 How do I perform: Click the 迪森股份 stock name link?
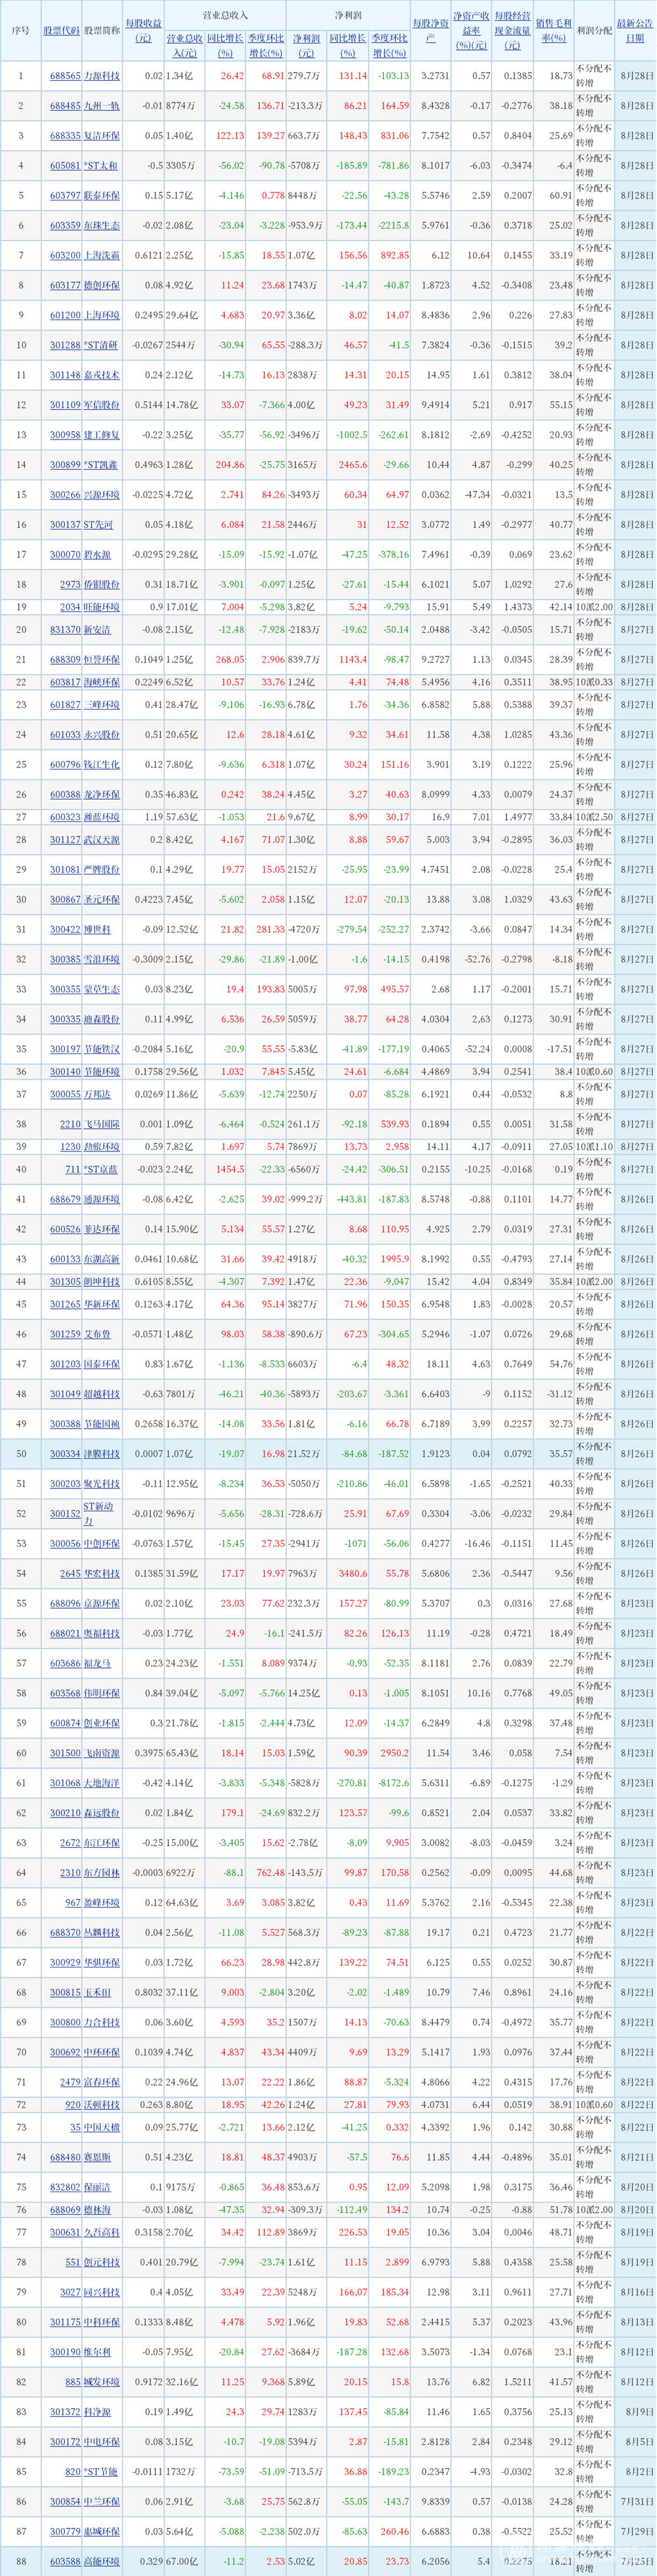(101, 1020)
